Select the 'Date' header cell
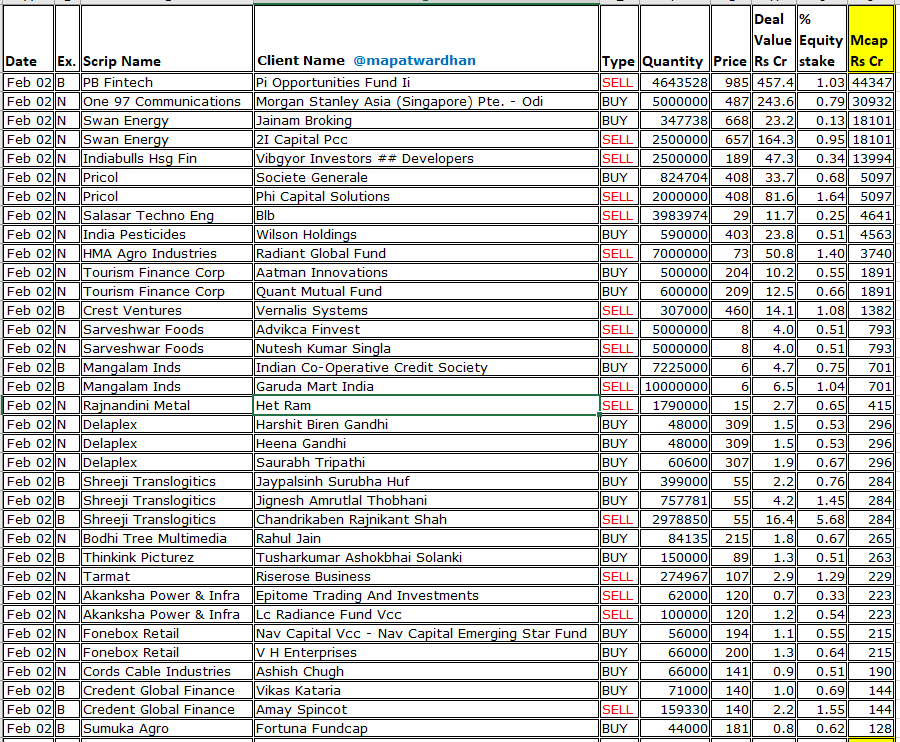 [x=28, y=39]
